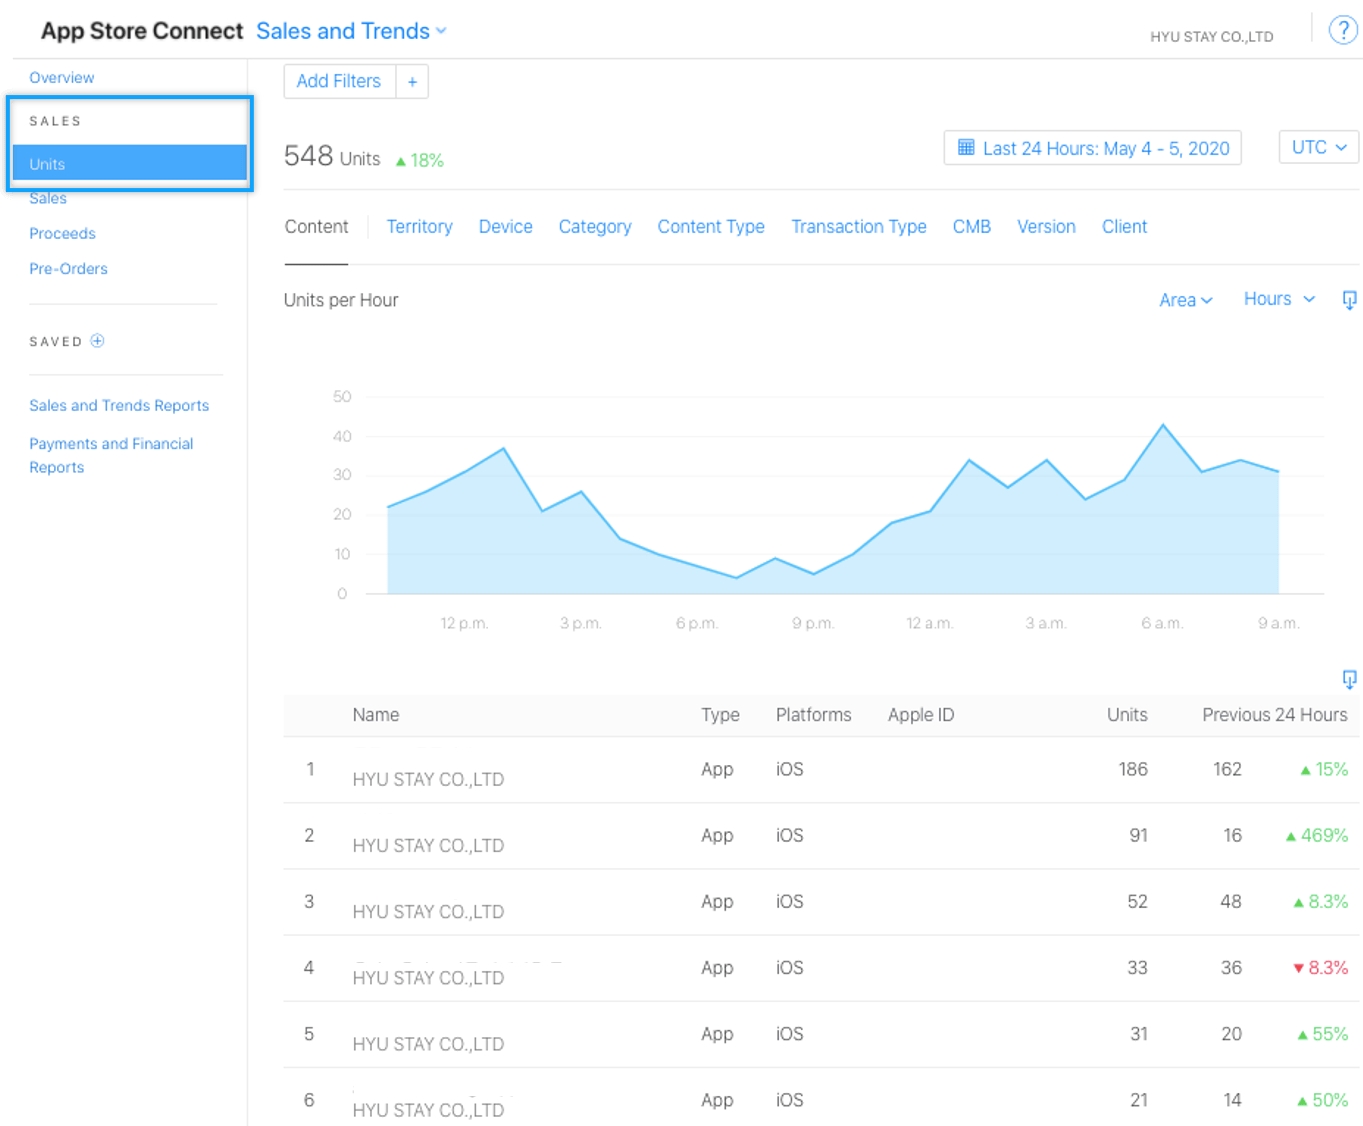Image resolution: width=1363 pixels, height=1126 pixels.
Task: Click the download icon above the table
Action: point(1349,680)
